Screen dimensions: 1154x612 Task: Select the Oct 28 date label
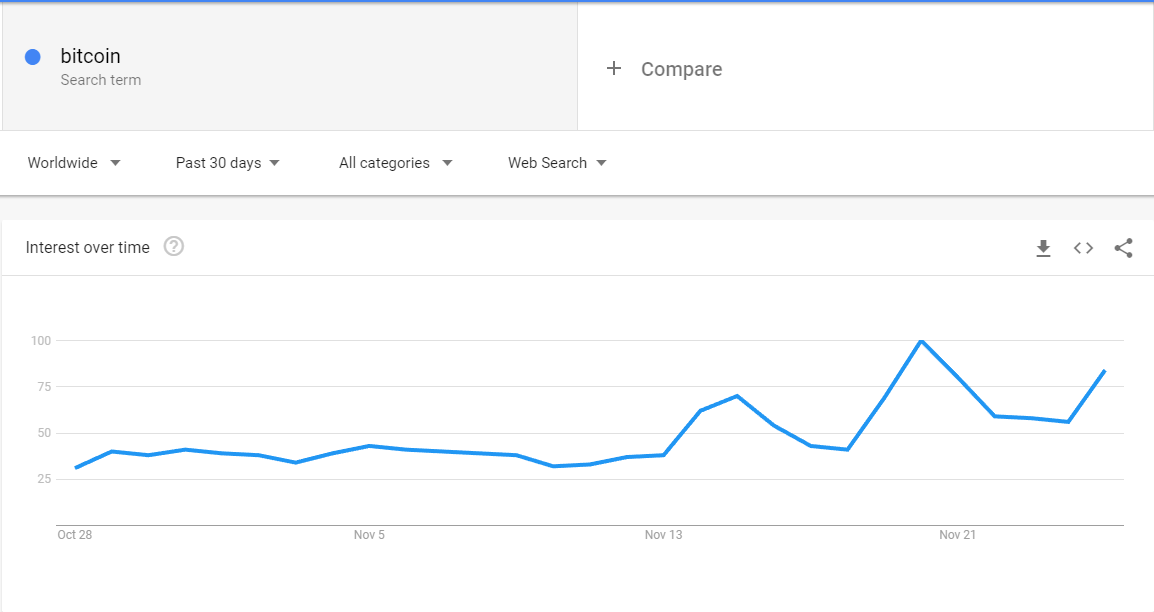[75, 535]
